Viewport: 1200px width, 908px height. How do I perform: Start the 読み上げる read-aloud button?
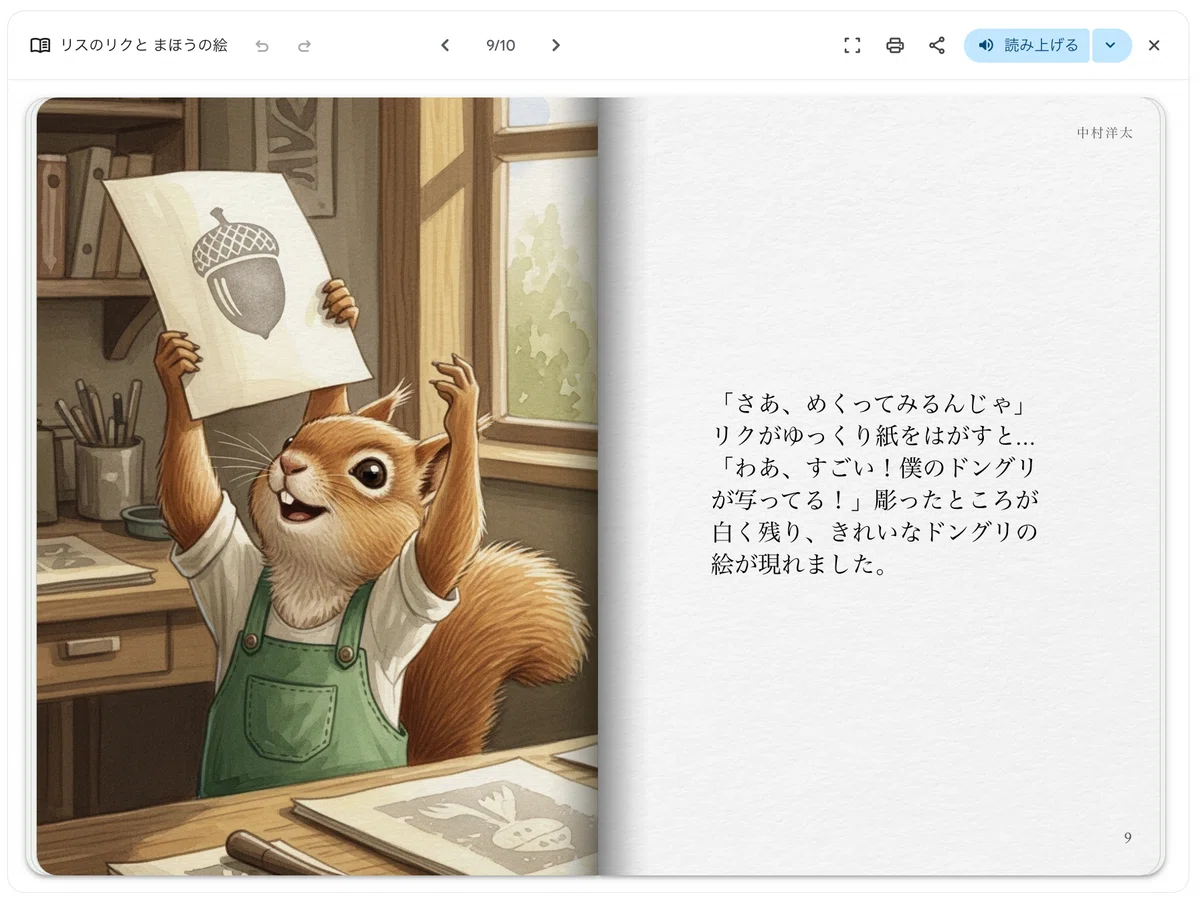(1027, 45)
